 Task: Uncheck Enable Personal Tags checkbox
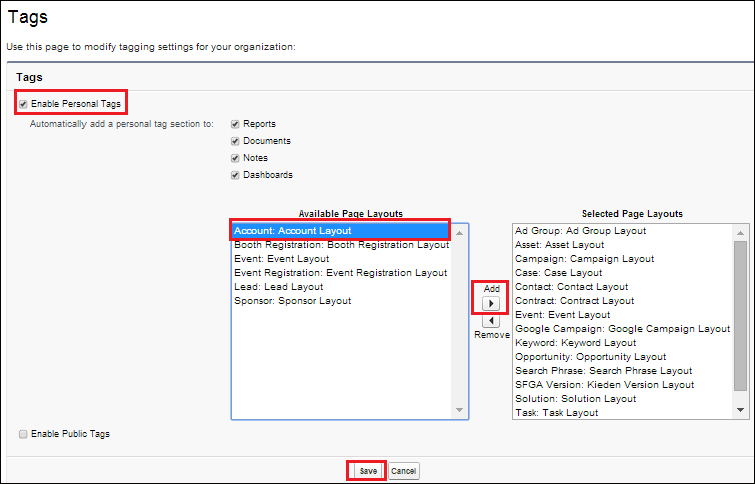23,104
